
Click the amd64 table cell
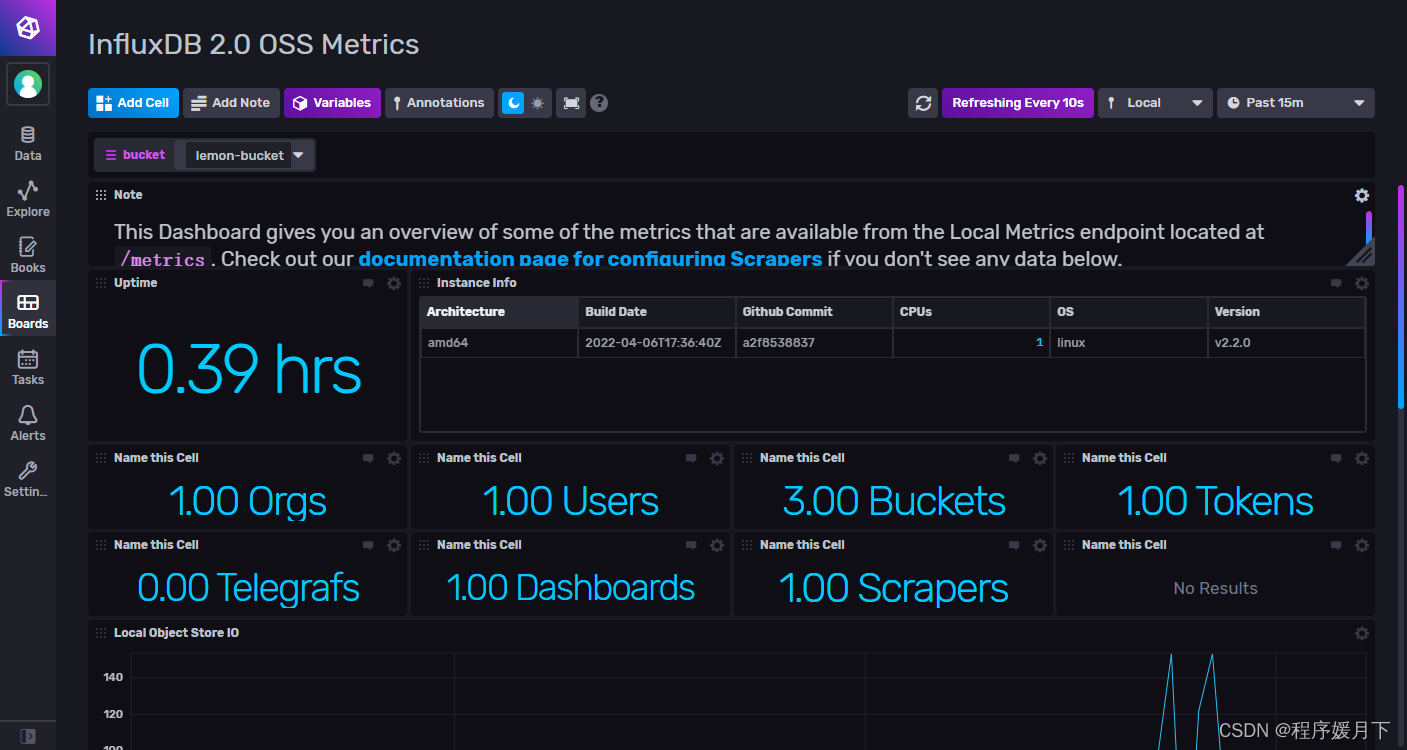(499, 342)
